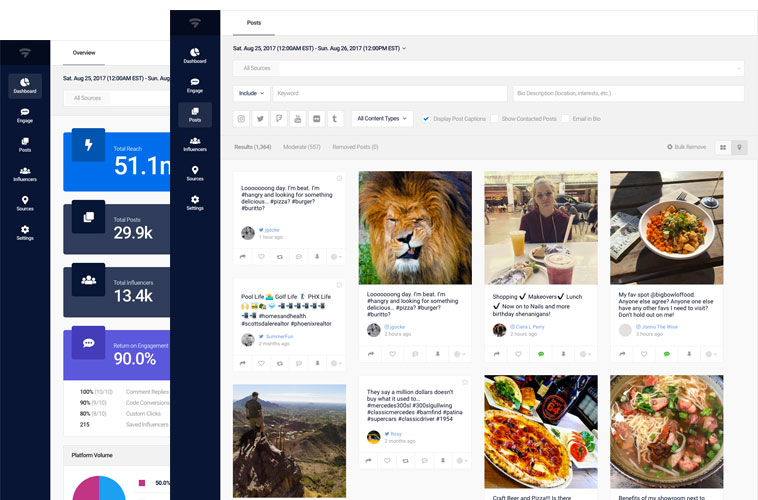Open Influencers in the Posts window sidebar

pyautogui.click(x=195, y=144)
